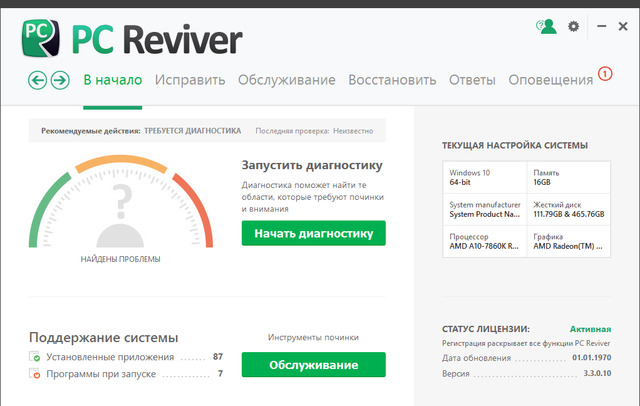Open the help and support person icon

point(545,27)
